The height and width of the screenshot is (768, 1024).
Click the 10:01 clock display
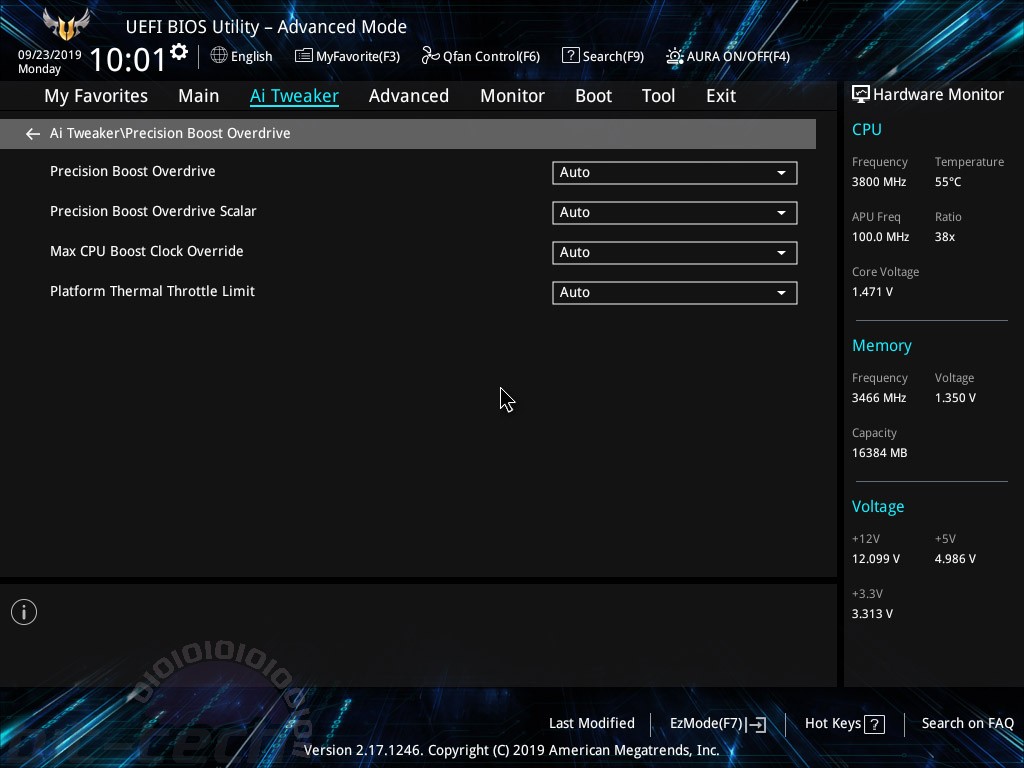pyautogui.click(x=128, y=59)
